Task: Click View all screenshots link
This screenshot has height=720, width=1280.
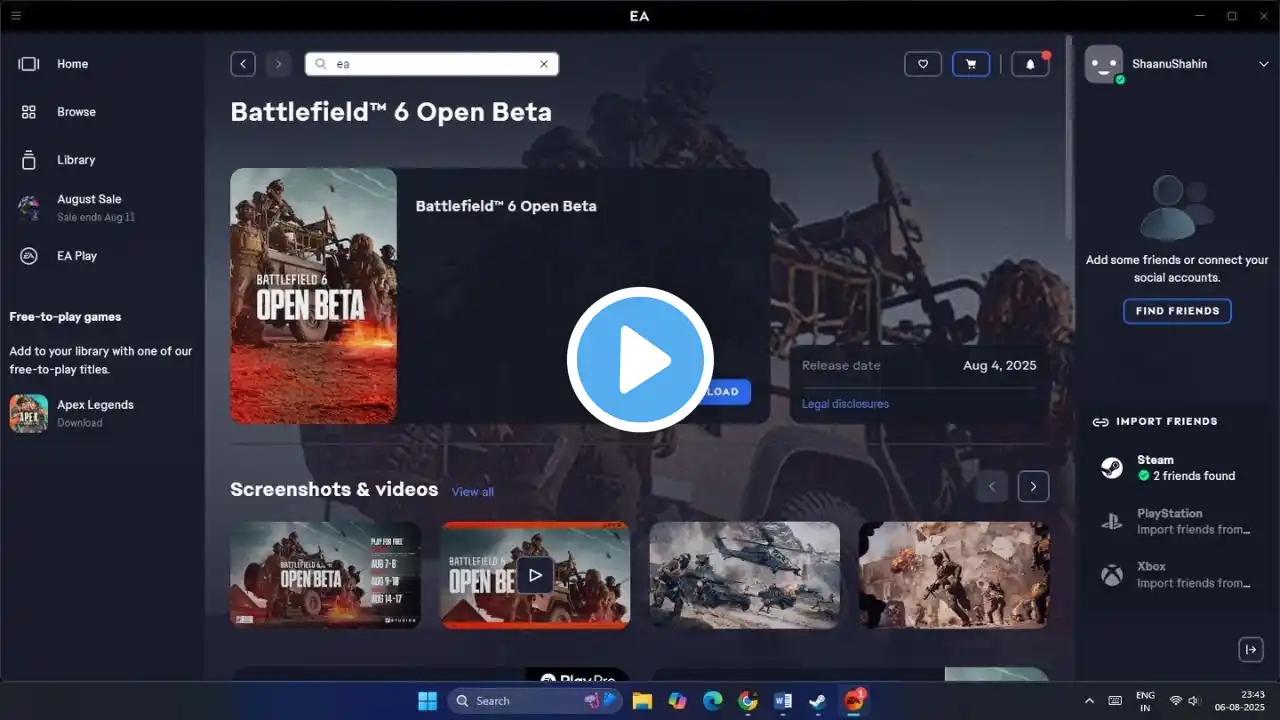Action: pos(472,492)
